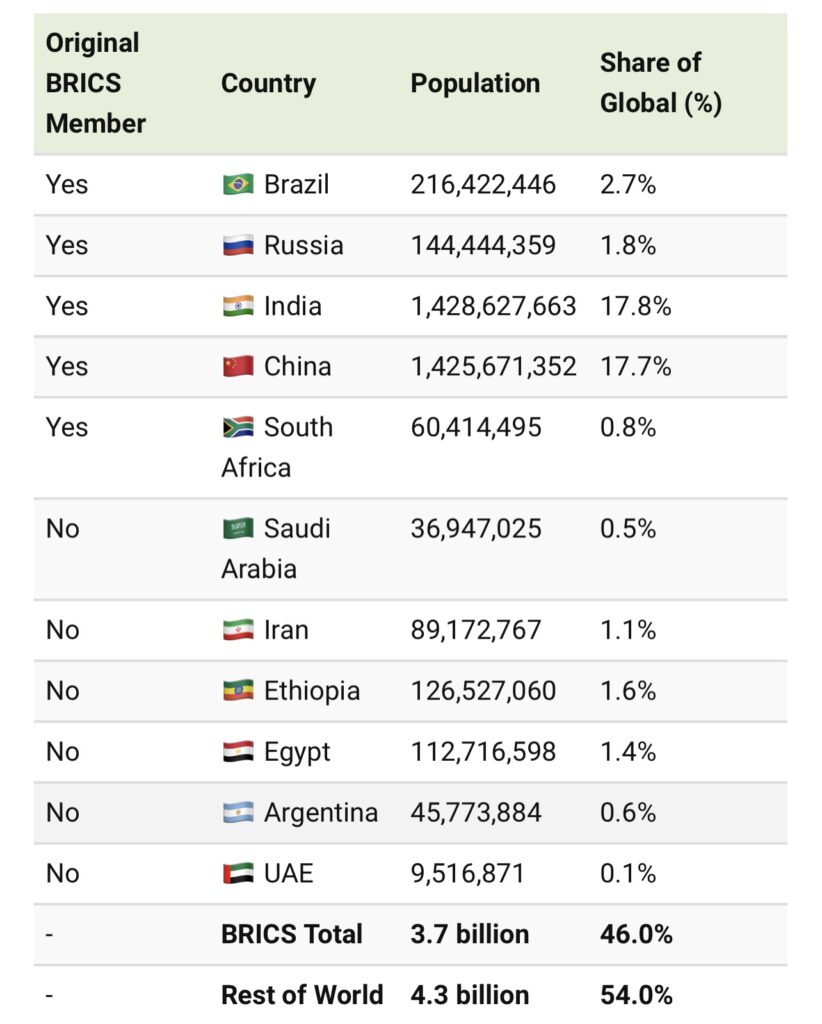Select India's population value 1,428,627,663
The image size is (822, 1024).
494,306
